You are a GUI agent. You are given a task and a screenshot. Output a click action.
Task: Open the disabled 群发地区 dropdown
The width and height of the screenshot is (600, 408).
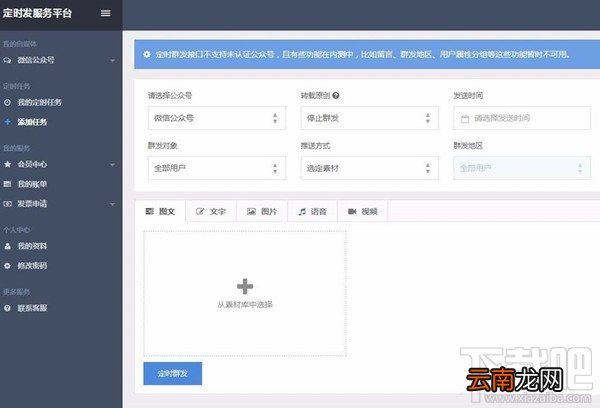pyautogui.click(x=522, y=168)
